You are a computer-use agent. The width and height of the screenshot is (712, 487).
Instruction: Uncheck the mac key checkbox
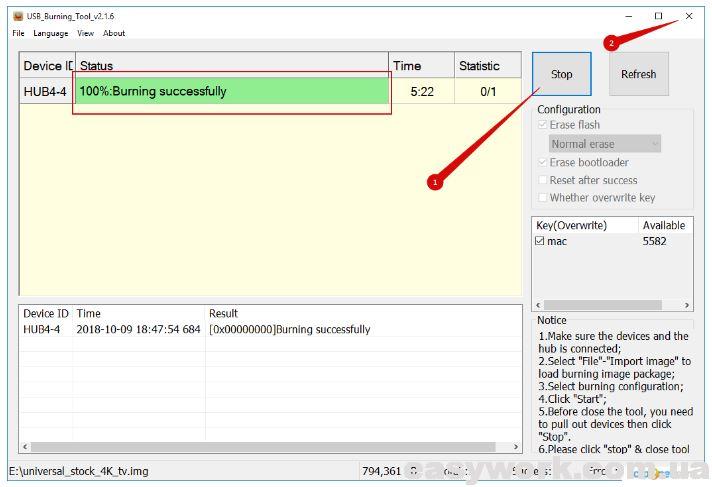[541, 241]
